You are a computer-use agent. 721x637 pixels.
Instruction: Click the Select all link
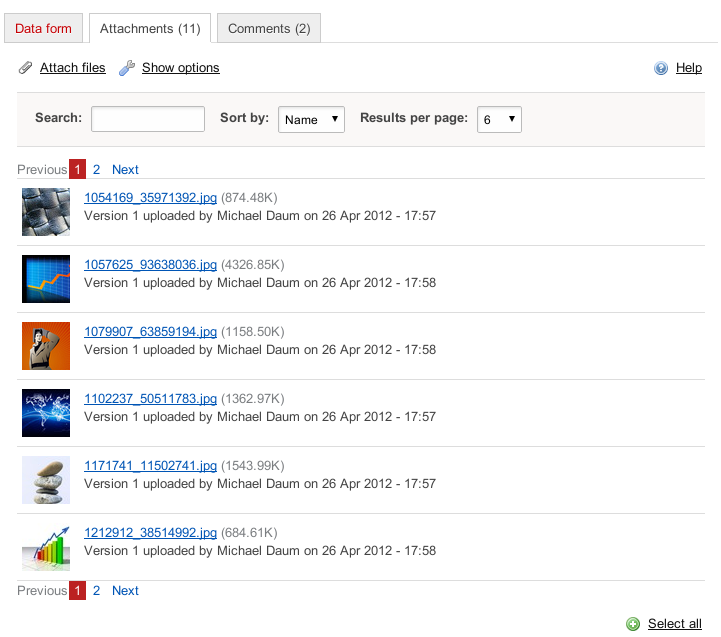pyautogui.click(x=674, y=624)
